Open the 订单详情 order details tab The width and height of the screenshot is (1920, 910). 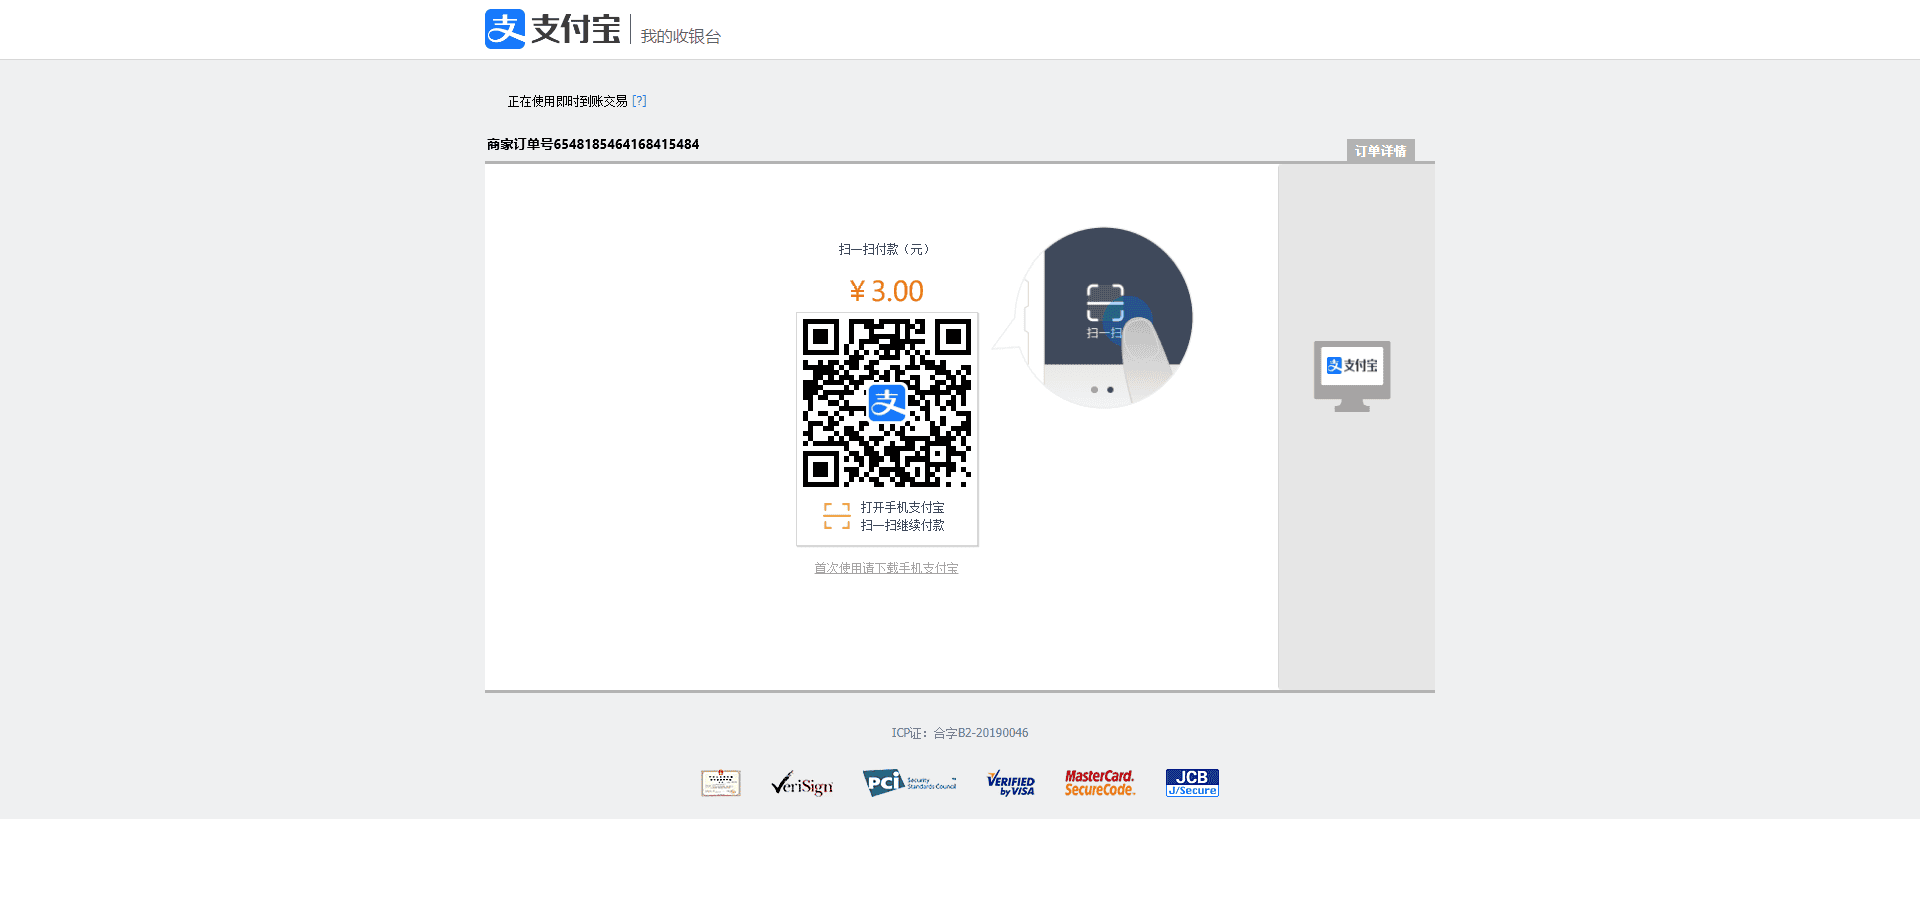coord(1380,151)
